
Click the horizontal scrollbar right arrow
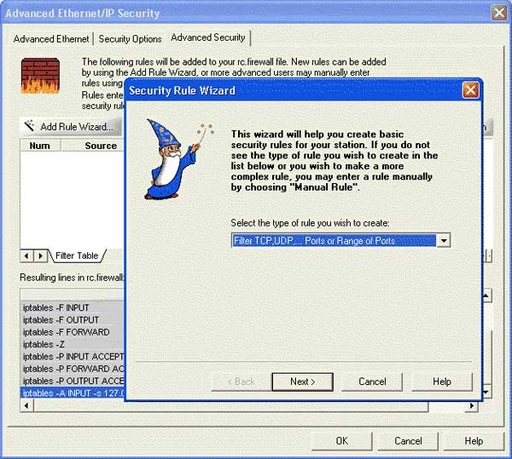[472, 406]
